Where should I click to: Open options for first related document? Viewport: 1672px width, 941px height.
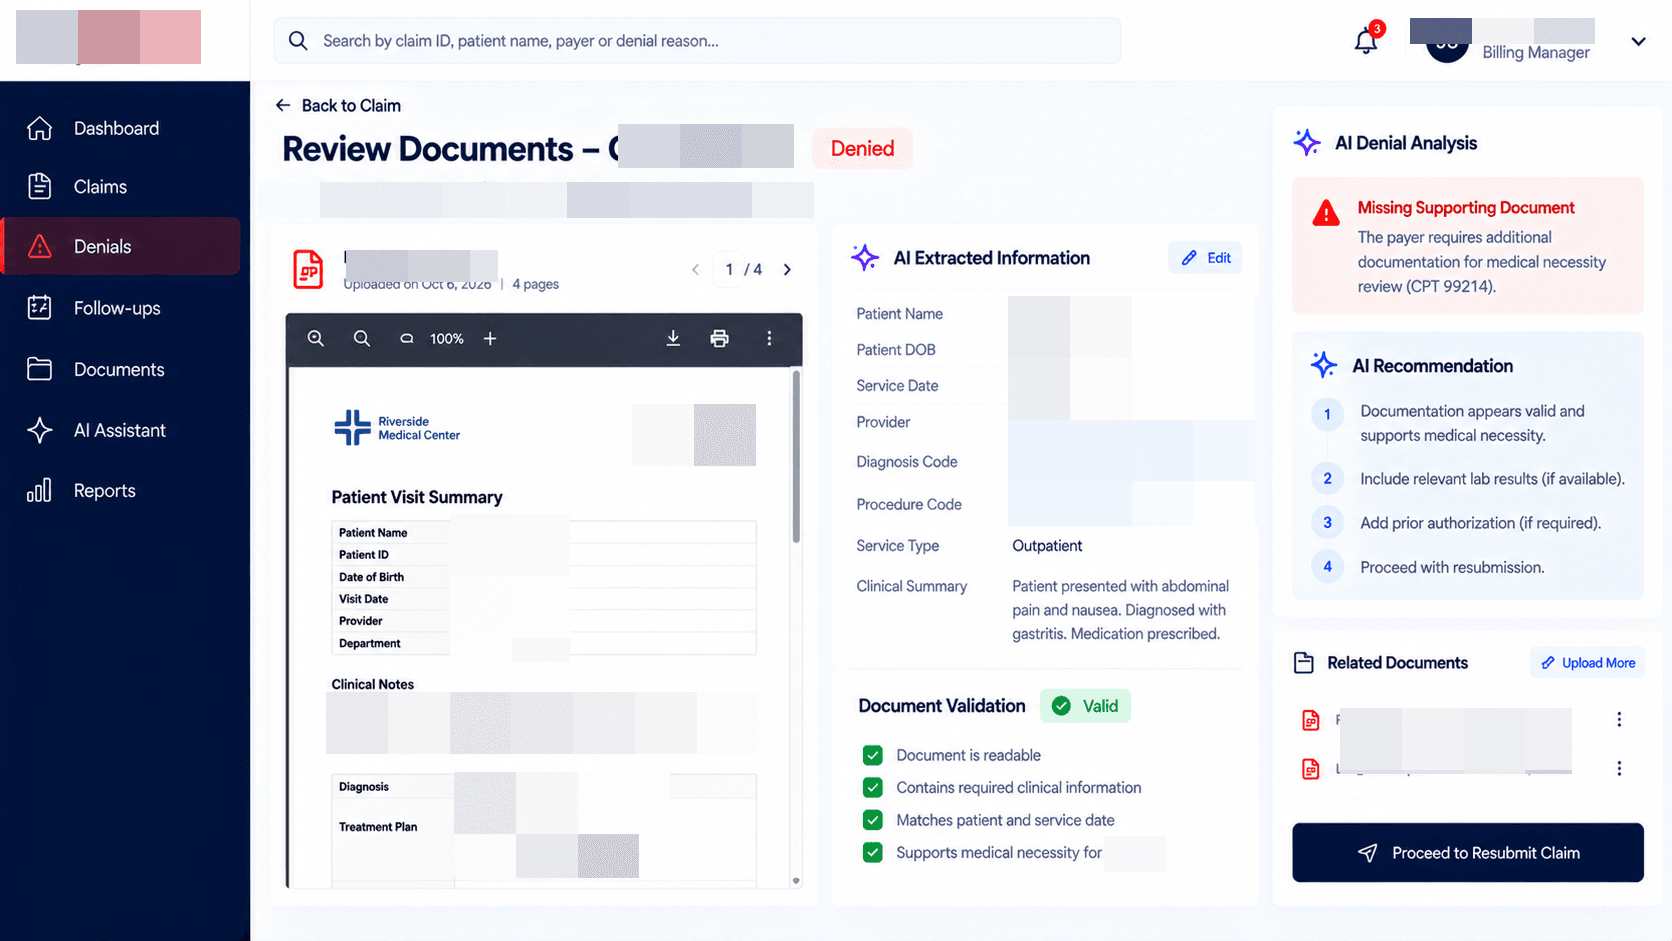(x=1619, y=720)
